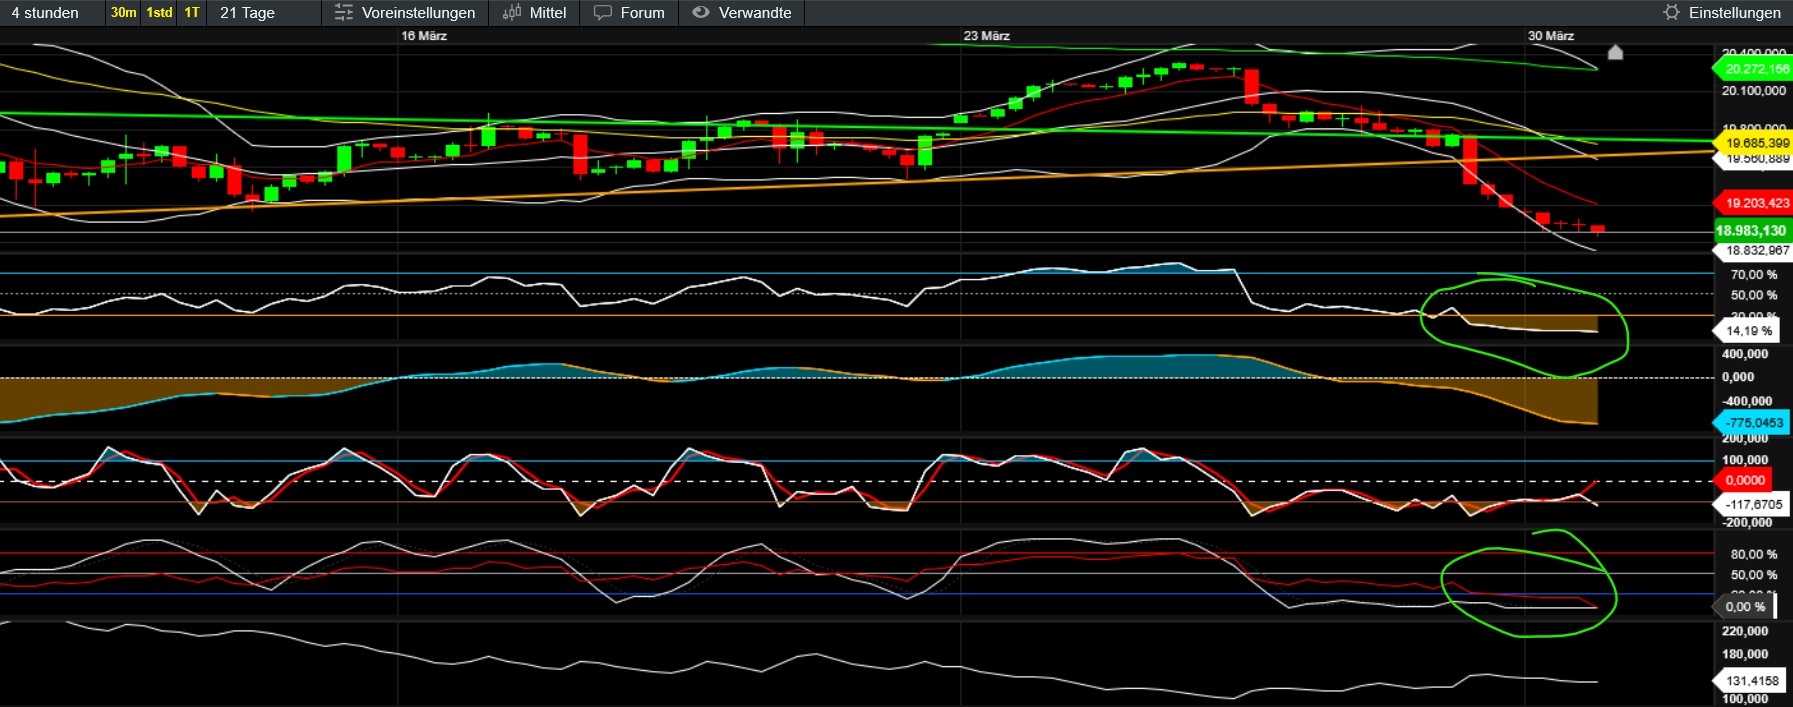Click the red 0,0000 CCI value tag
Image resolution: width=1793 pixels, height=707 pixels.
pos(1744,480)
